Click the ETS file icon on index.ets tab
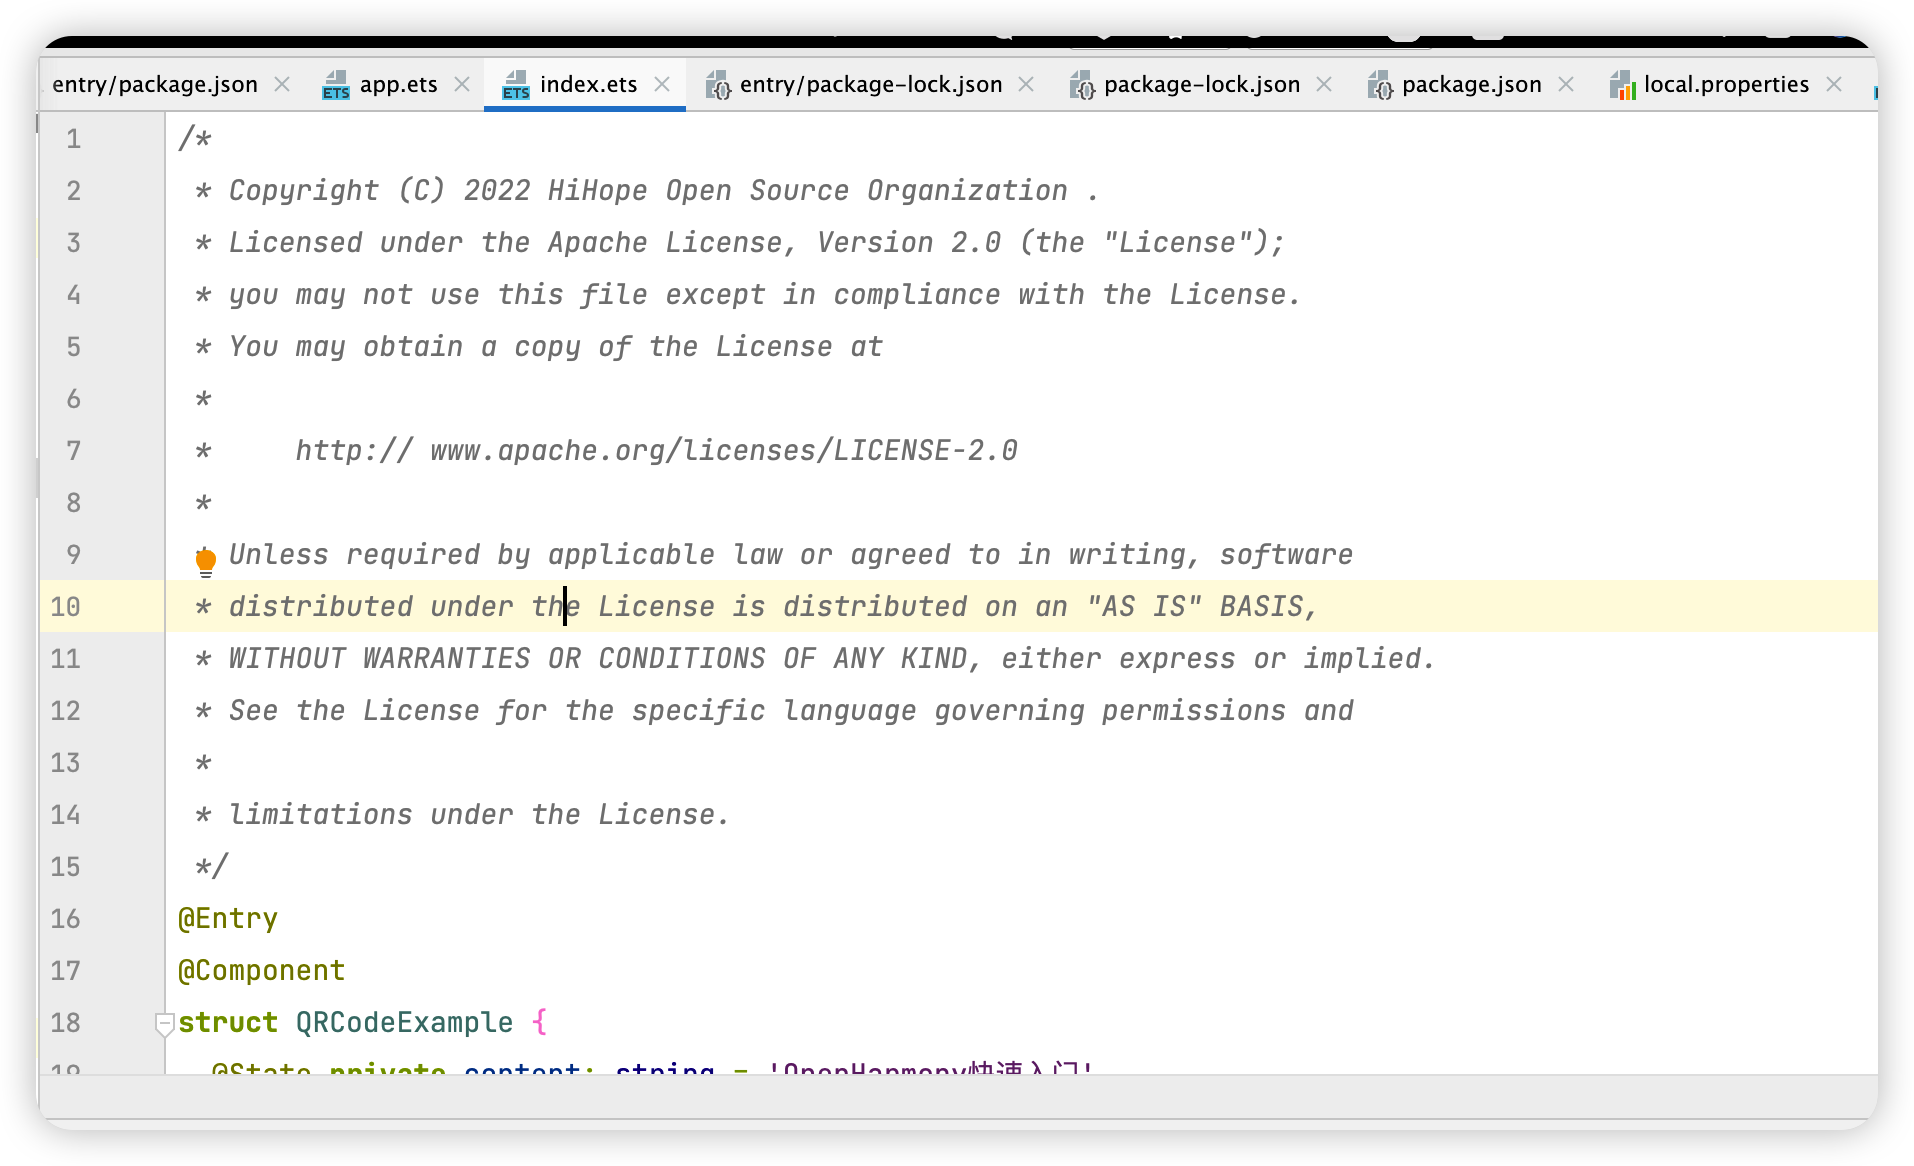The height and width of the screenshot is (1166, 1914). coord(516,86)
